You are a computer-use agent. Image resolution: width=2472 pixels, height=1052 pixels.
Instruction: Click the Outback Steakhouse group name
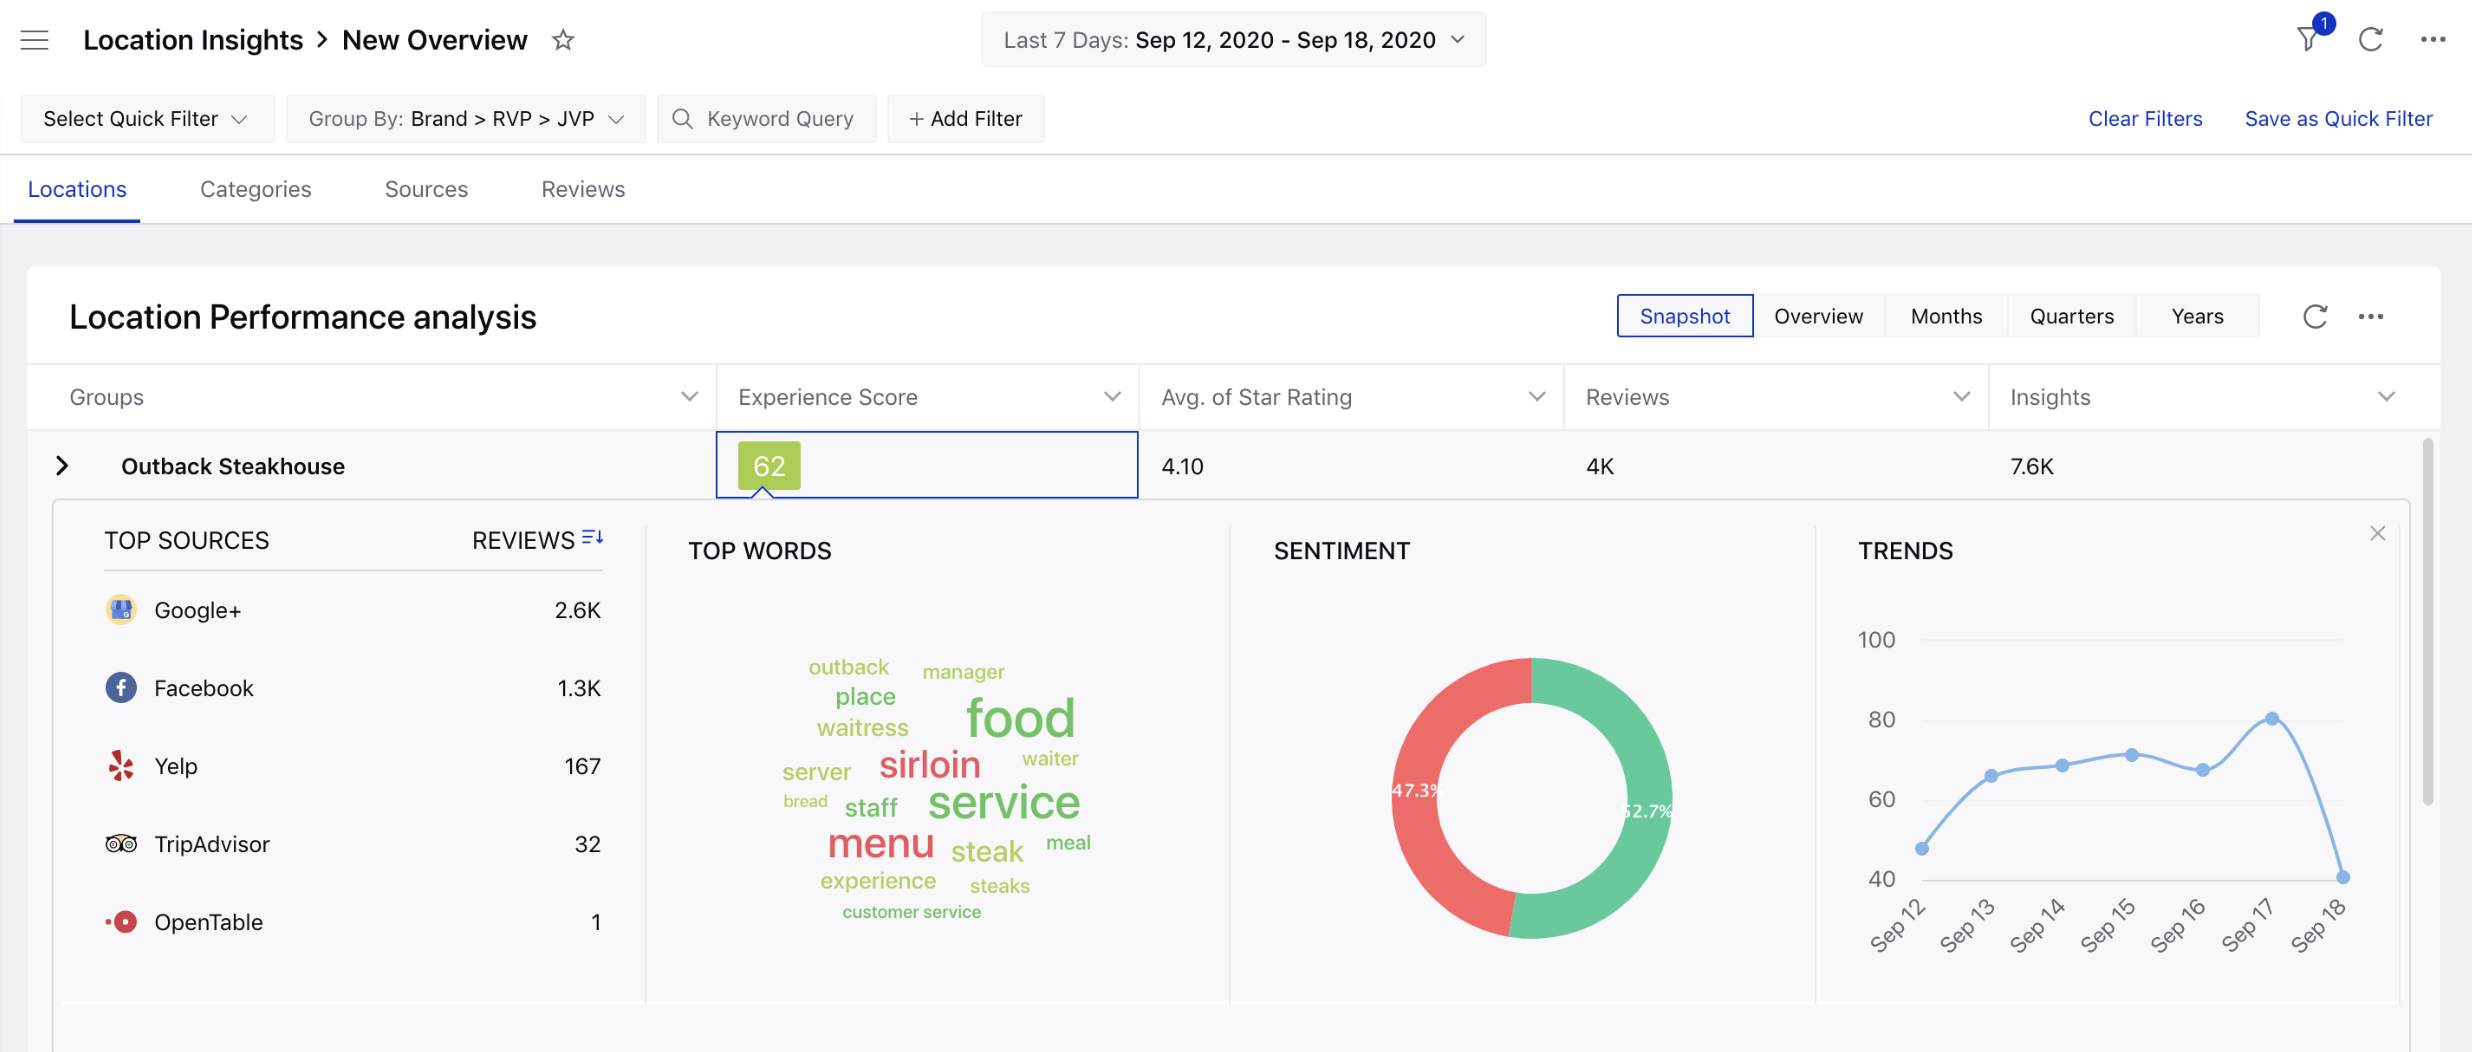(233, 466)
